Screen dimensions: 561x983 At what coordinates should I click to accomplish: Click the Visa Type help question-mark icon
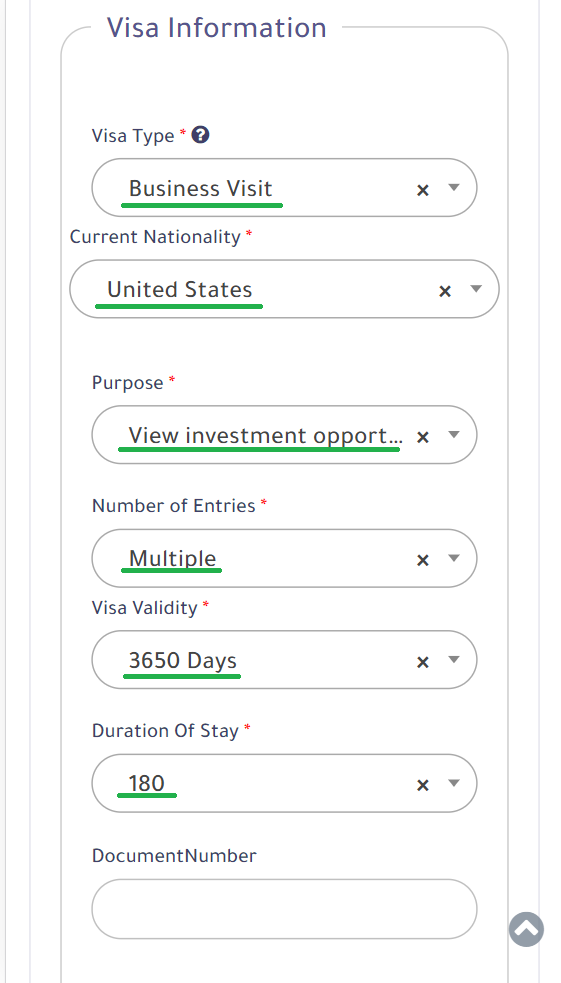pyautogui.click(x=201, y=135)
